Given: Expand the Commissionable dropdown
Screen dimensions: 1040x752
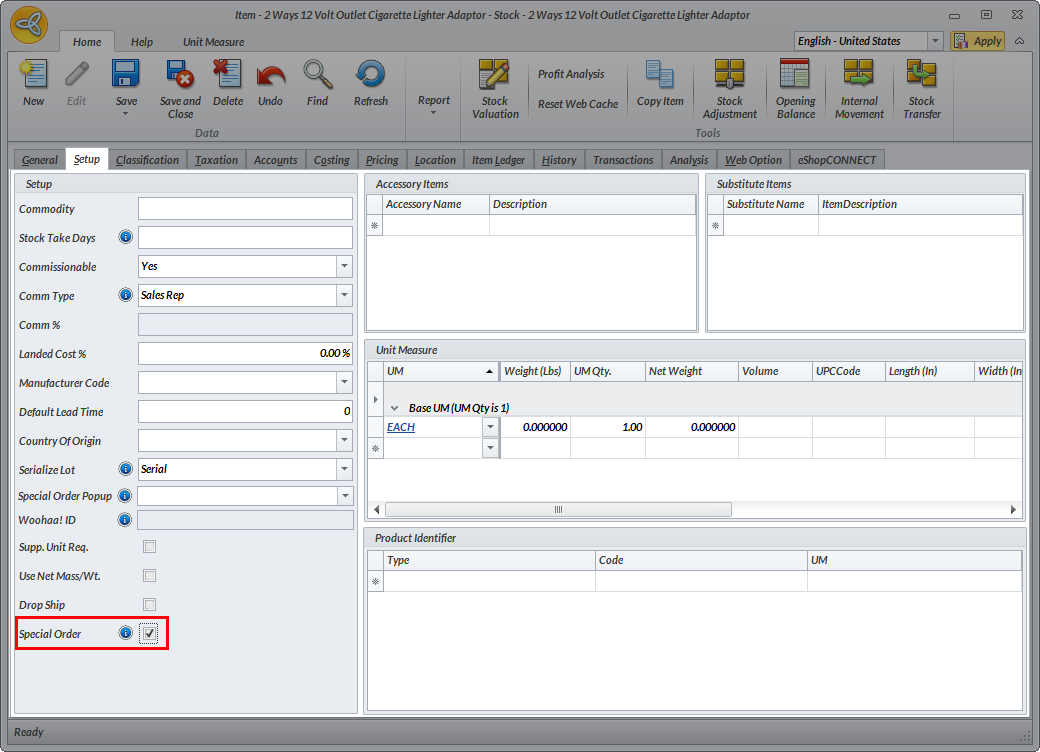Looking at the screenshot, I should tap(344, 267).
